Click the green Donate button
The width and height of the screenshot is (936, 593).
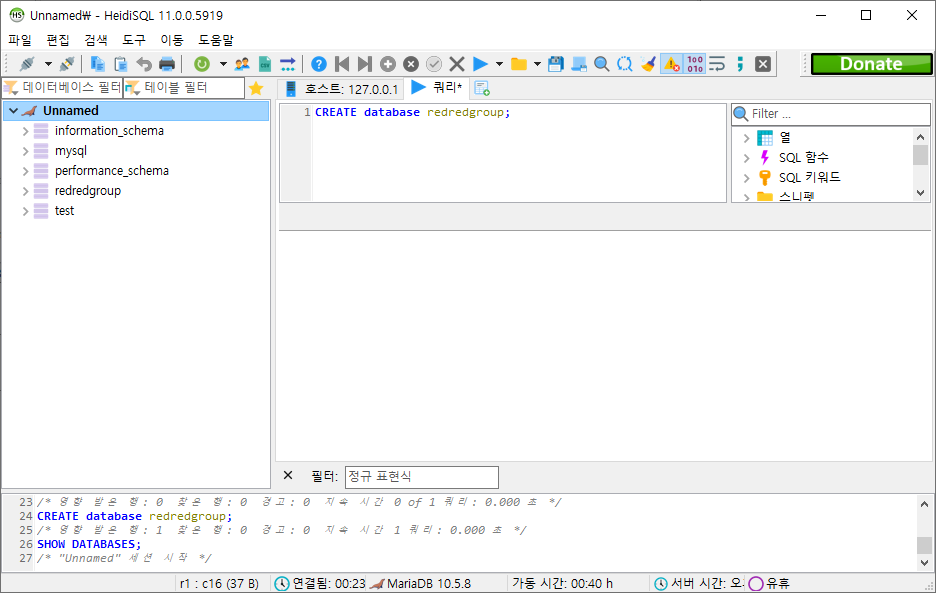tap(870, 64)
